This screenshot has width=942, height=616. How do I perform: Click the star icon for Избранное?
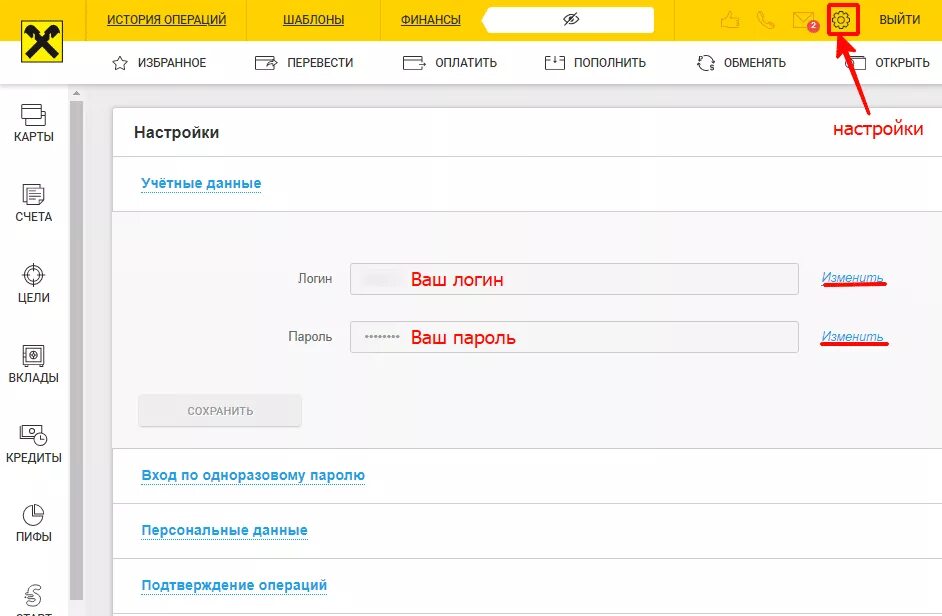click(120, 63)
